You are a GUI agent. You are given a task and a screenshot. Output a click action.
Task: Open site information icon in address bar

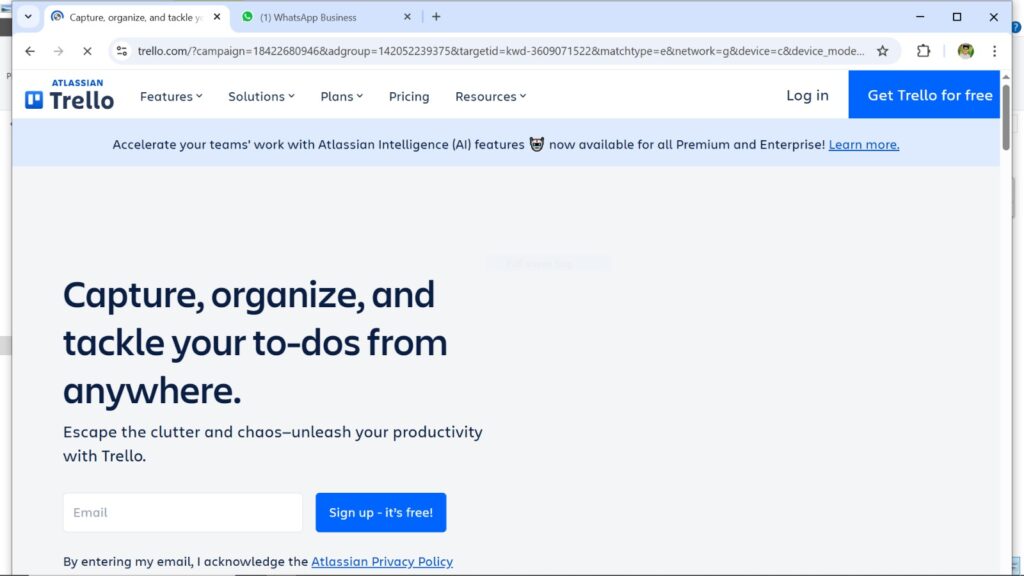tap(121, 51)
